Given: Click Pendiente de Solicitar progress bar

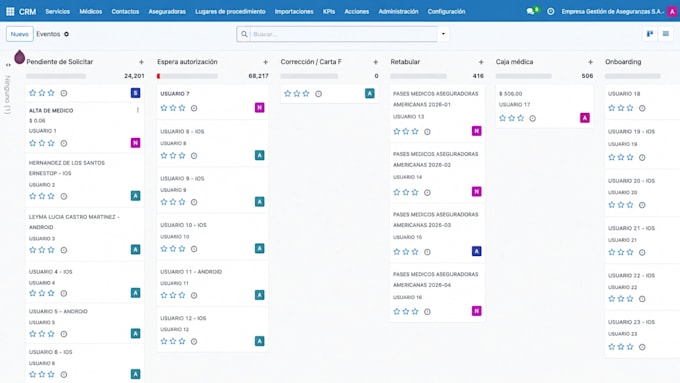Looking at the screenshot, I should pos(56,76).
